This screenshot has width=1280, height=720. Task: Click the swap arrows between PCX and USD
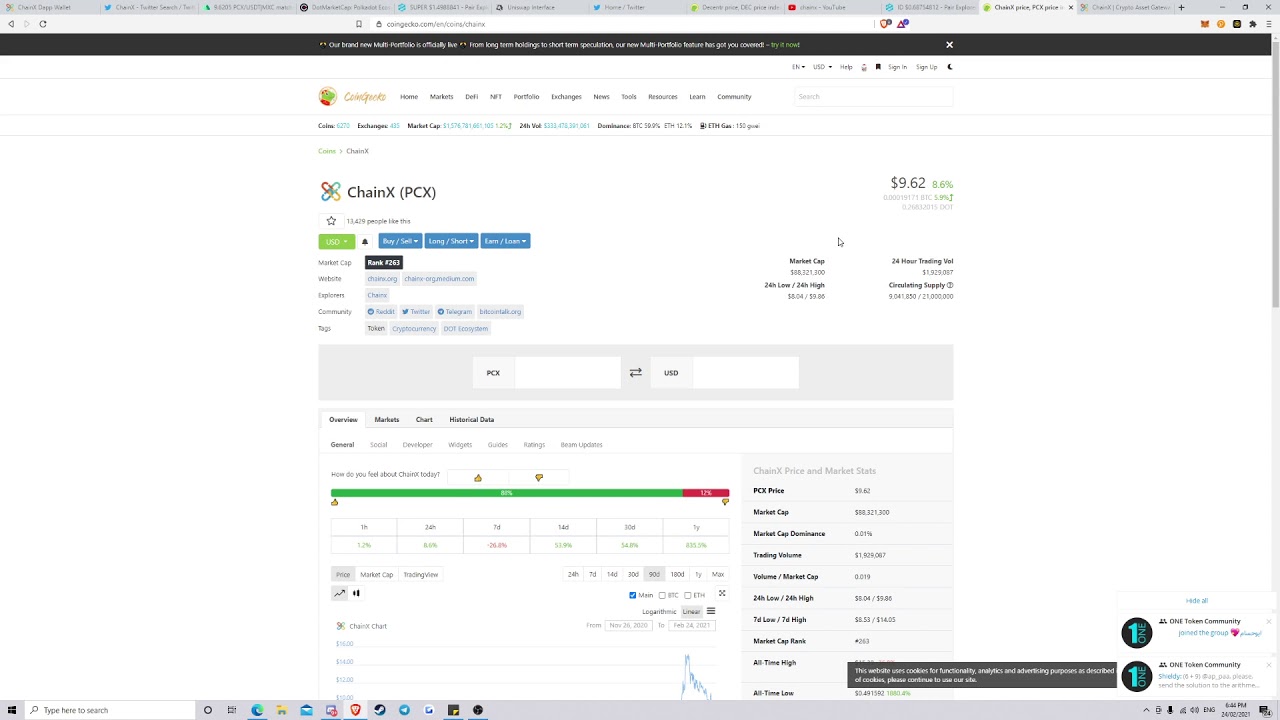click(635, 373)
